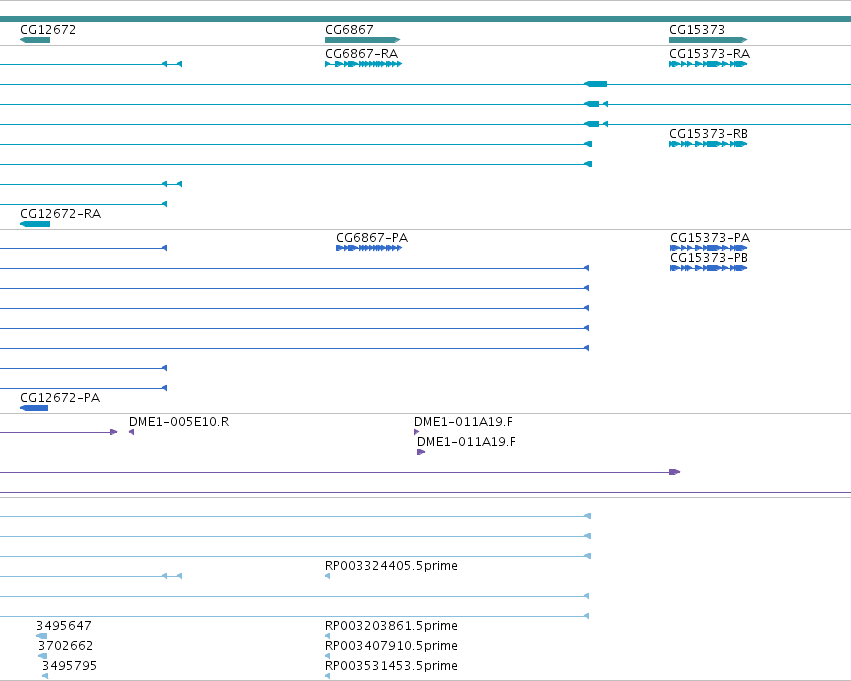Click the CG12672-PA label
The image size is (851, 681).
coord(60,397)
